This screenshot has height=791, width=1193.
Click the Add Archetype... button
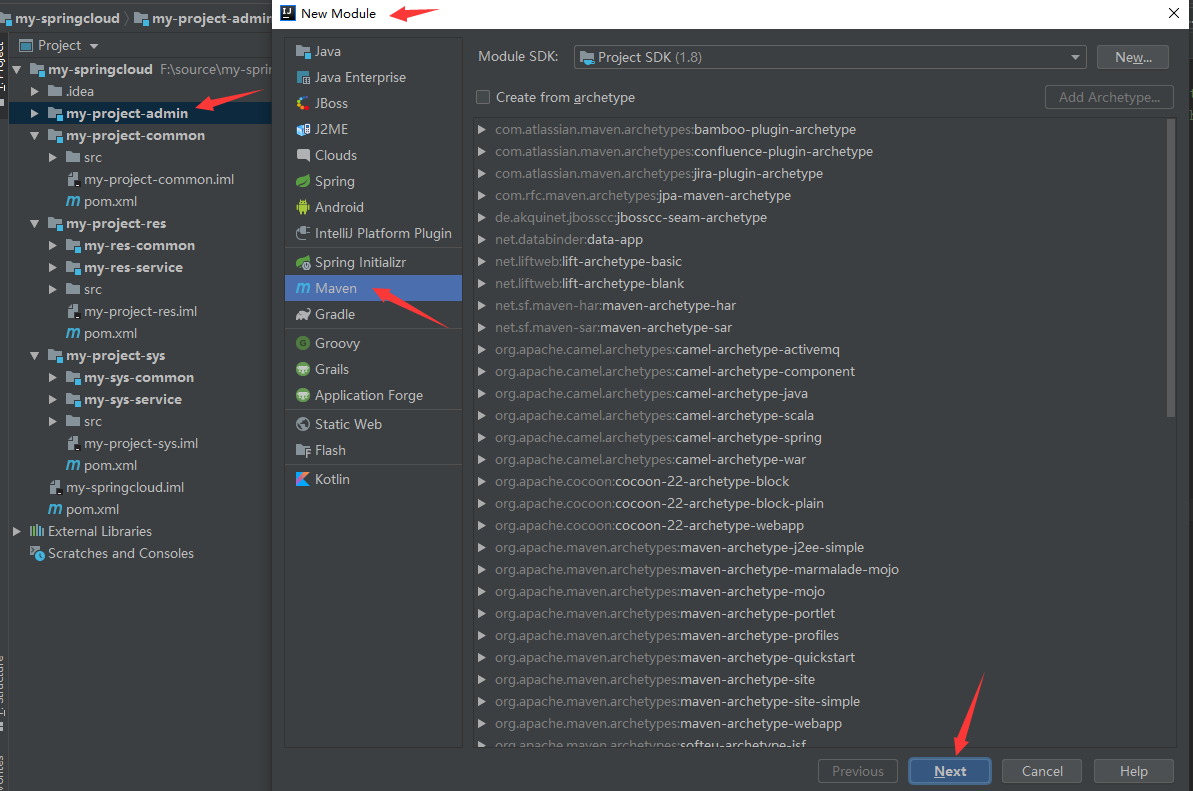coord(1109,97)
